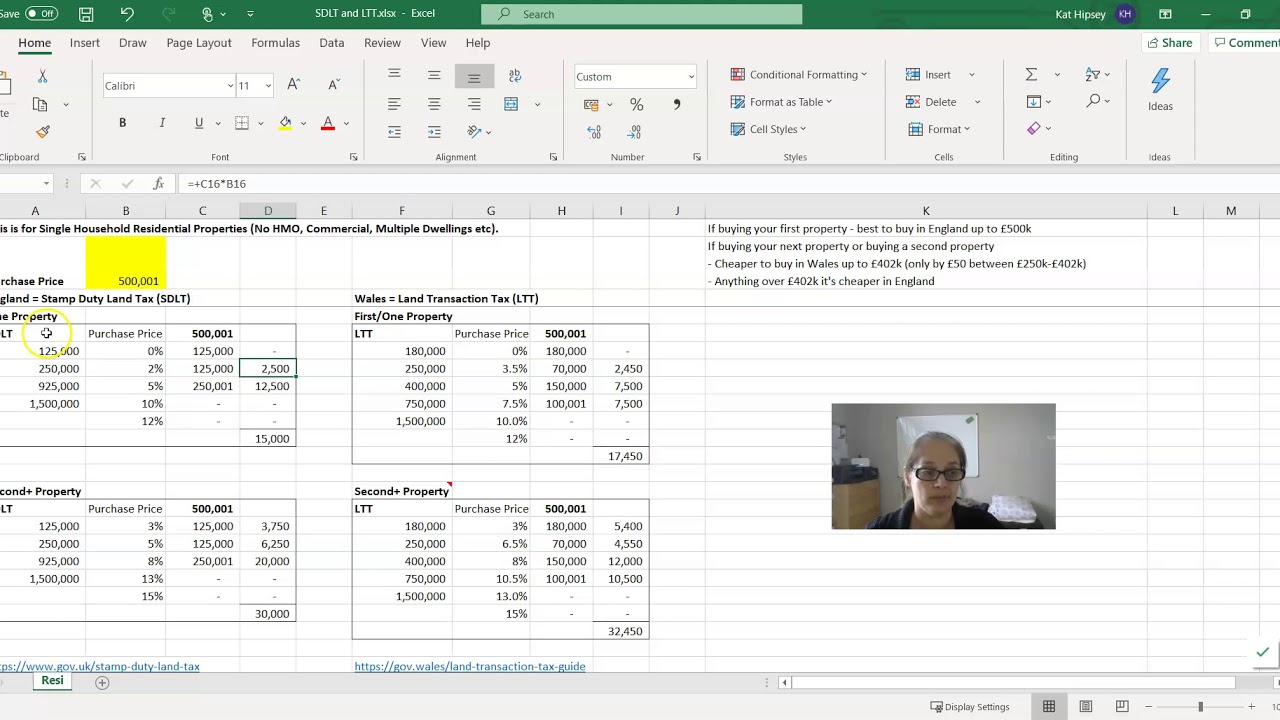The width and height of the screenshot is (1280, 720).
Task: Click the Wrap Text icon
Action: (x=515, y=76)
